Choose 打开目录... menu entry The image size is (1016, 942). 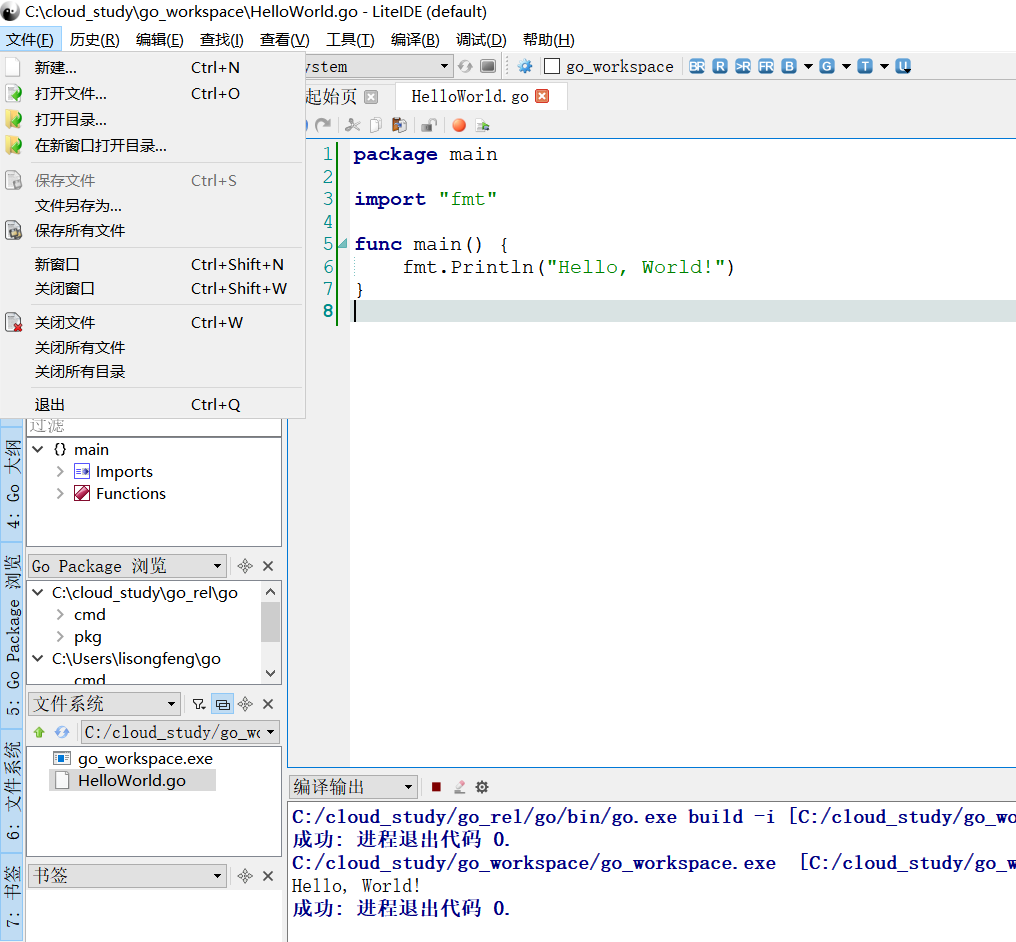pos(153,120)
